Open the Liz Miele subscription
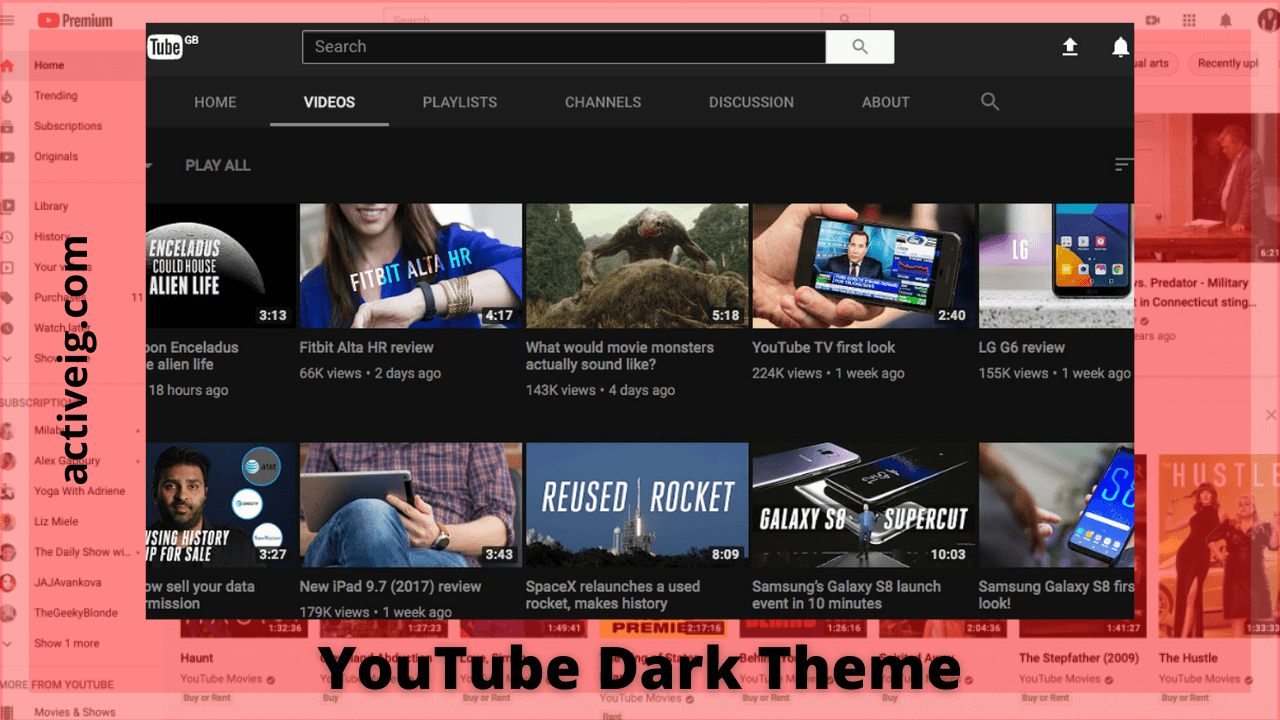Viewport: 1280px width, 720px height. [56, 522]
